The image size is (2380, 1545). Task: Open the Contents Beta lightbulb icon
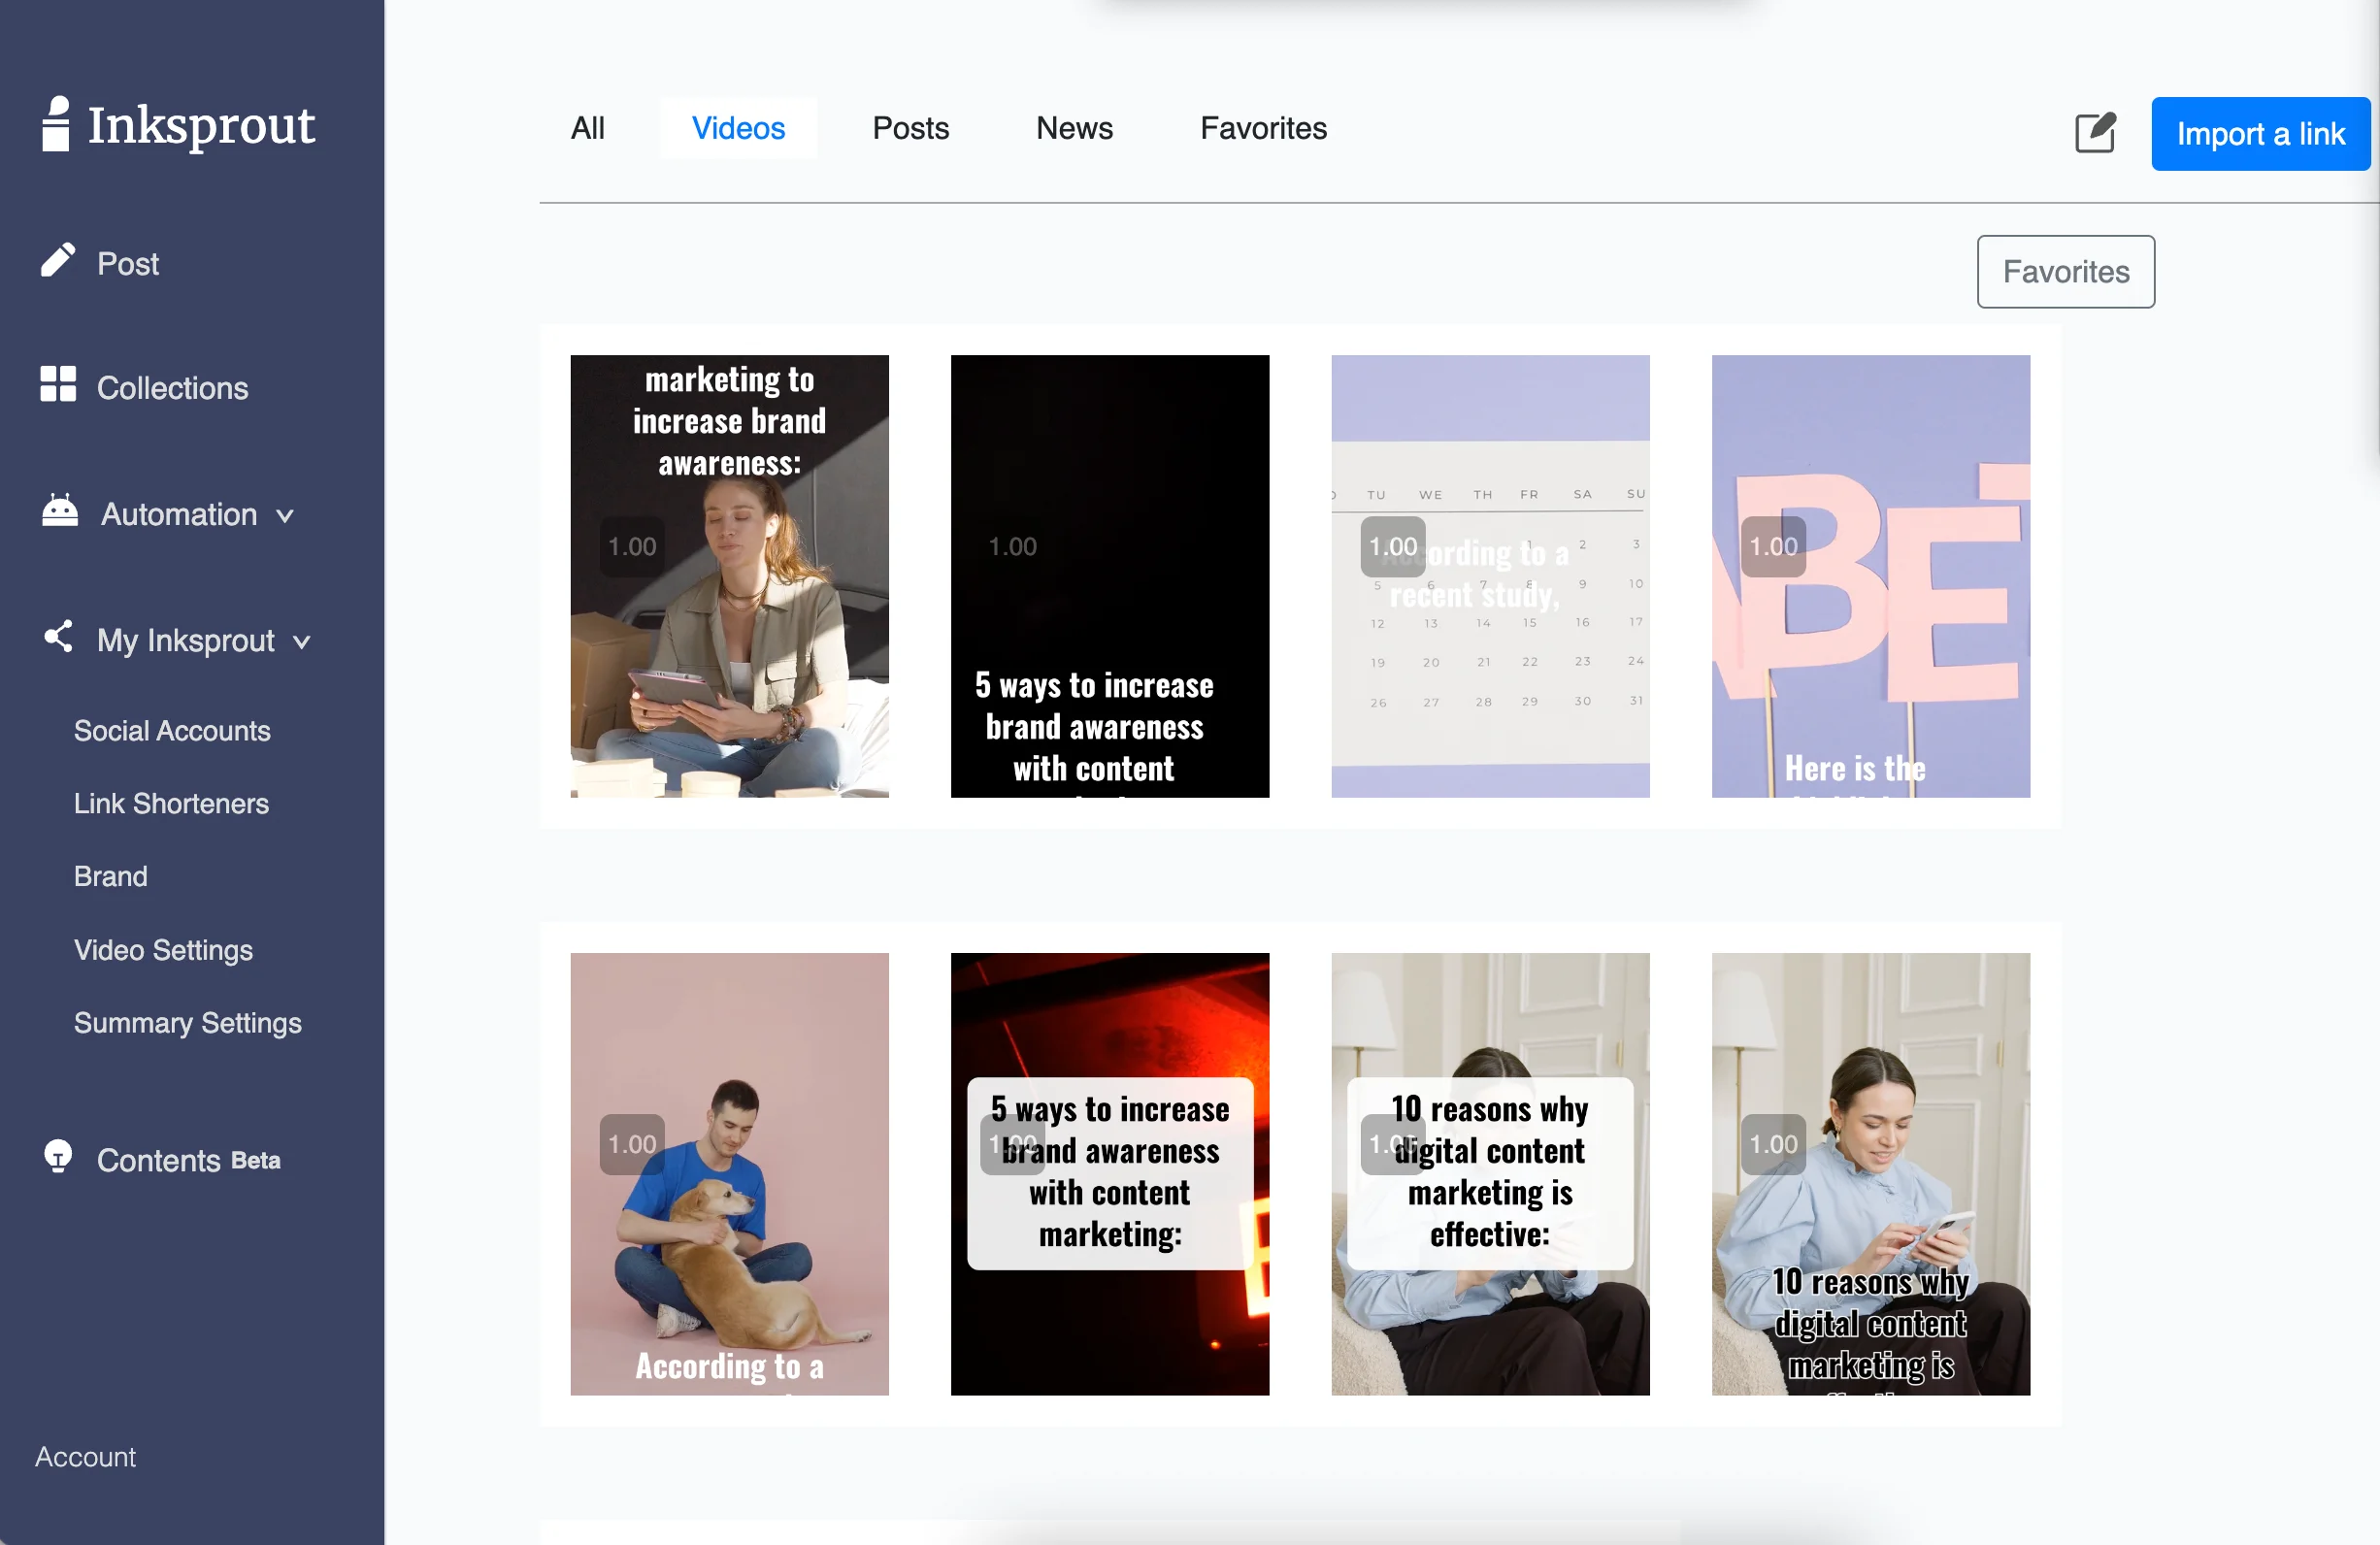58,1158
